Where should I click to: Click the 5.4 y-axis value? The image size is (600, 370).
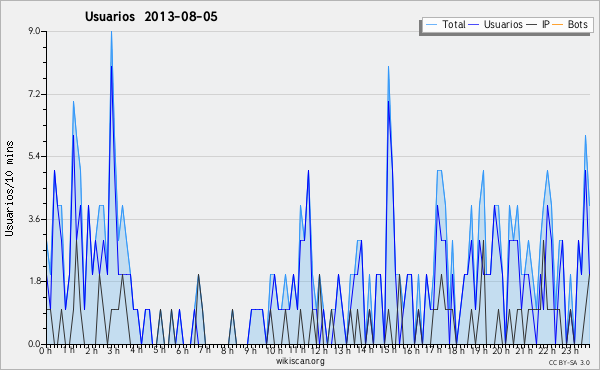35,156
